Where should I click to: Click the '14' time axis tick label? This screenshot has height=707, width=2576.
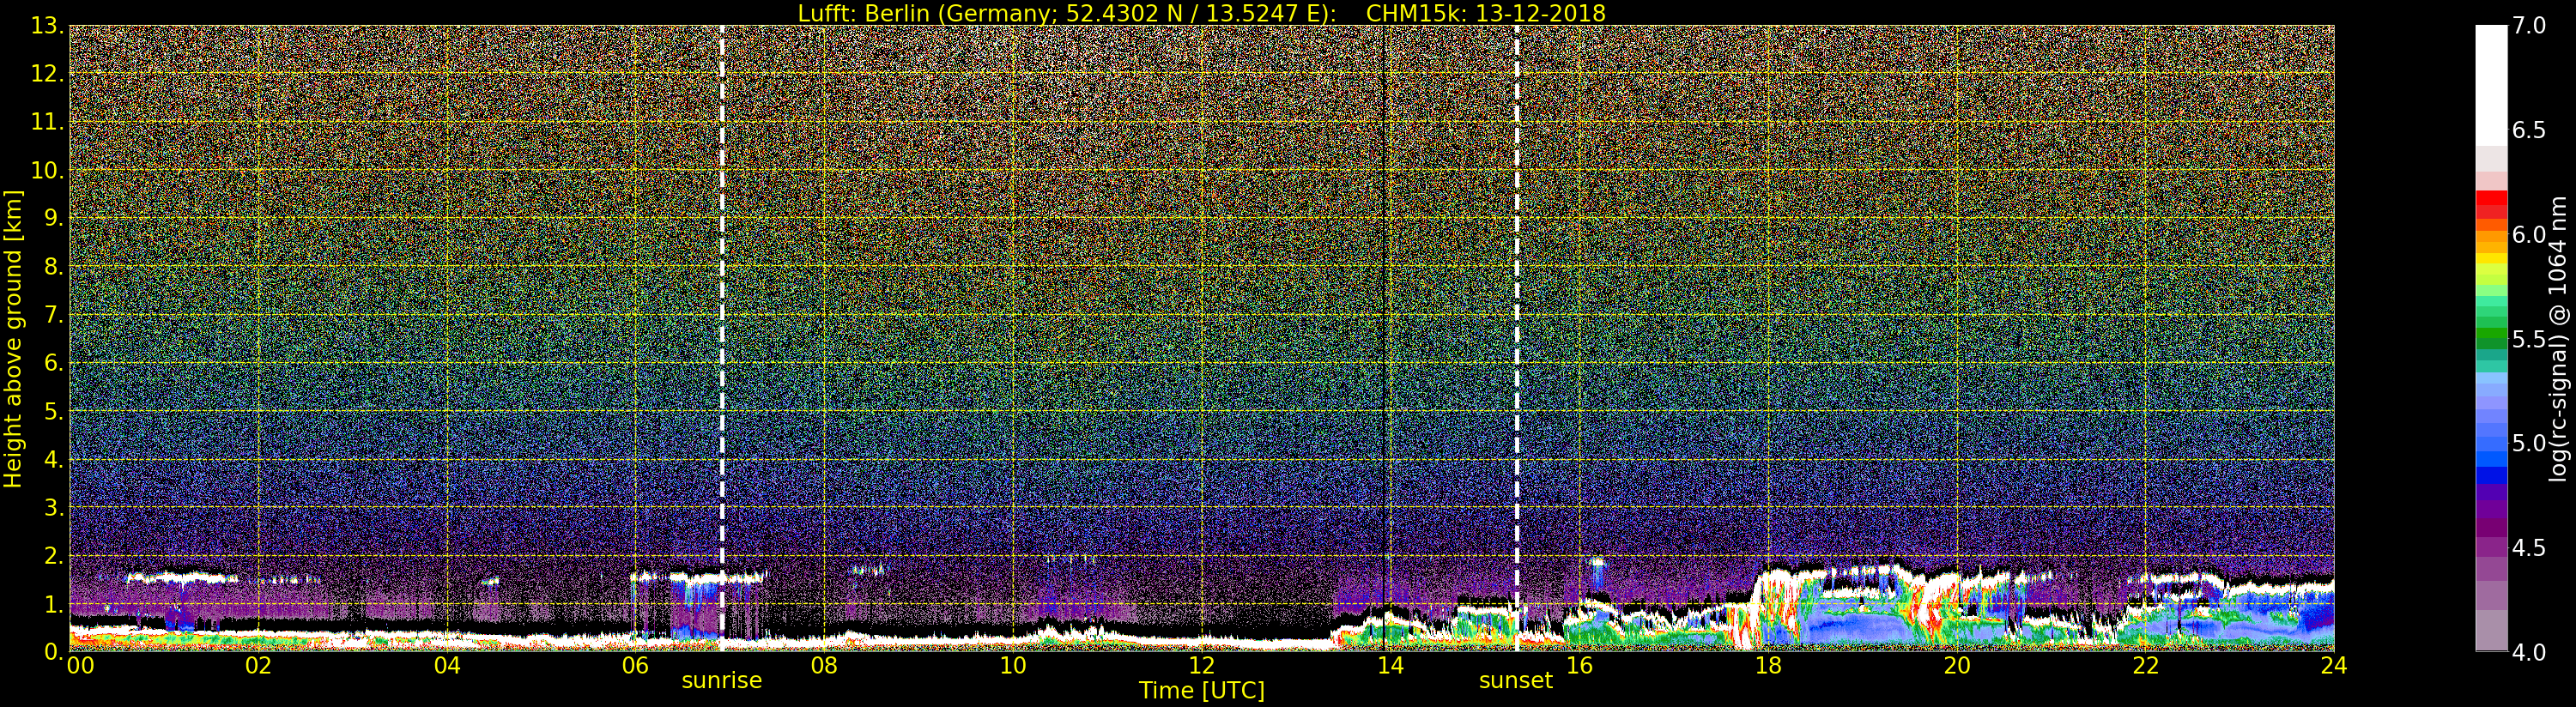(1390, 665)
